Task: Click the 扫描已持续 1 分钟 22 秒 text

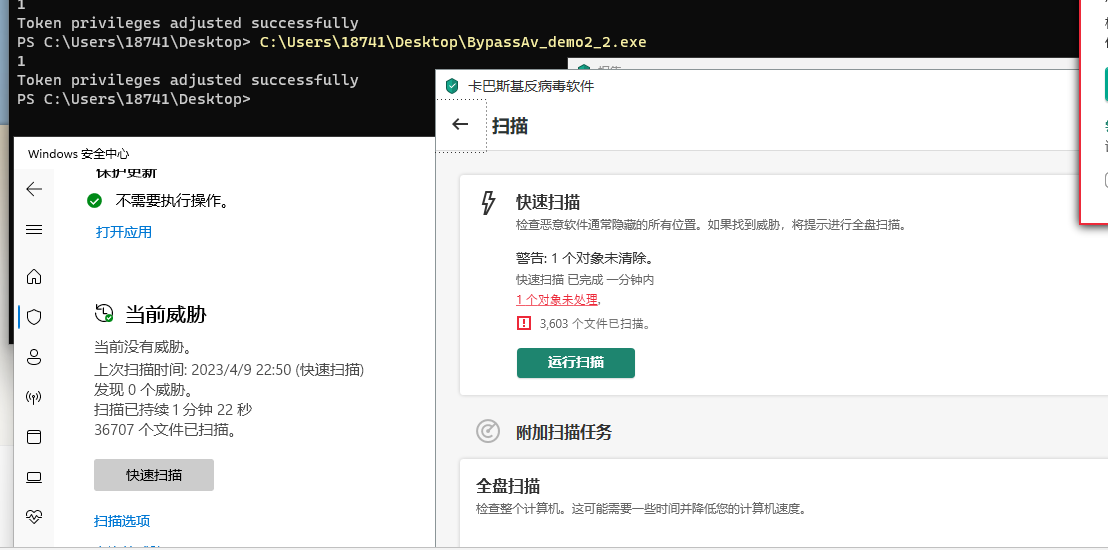Action: (x=173, y=409)
